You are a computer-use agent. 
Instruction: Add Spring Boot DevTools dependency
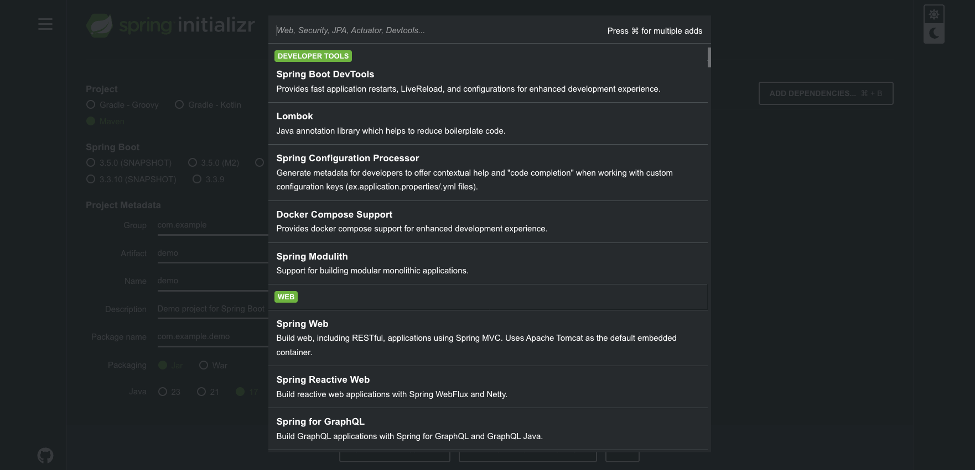[x=488, y=82]
